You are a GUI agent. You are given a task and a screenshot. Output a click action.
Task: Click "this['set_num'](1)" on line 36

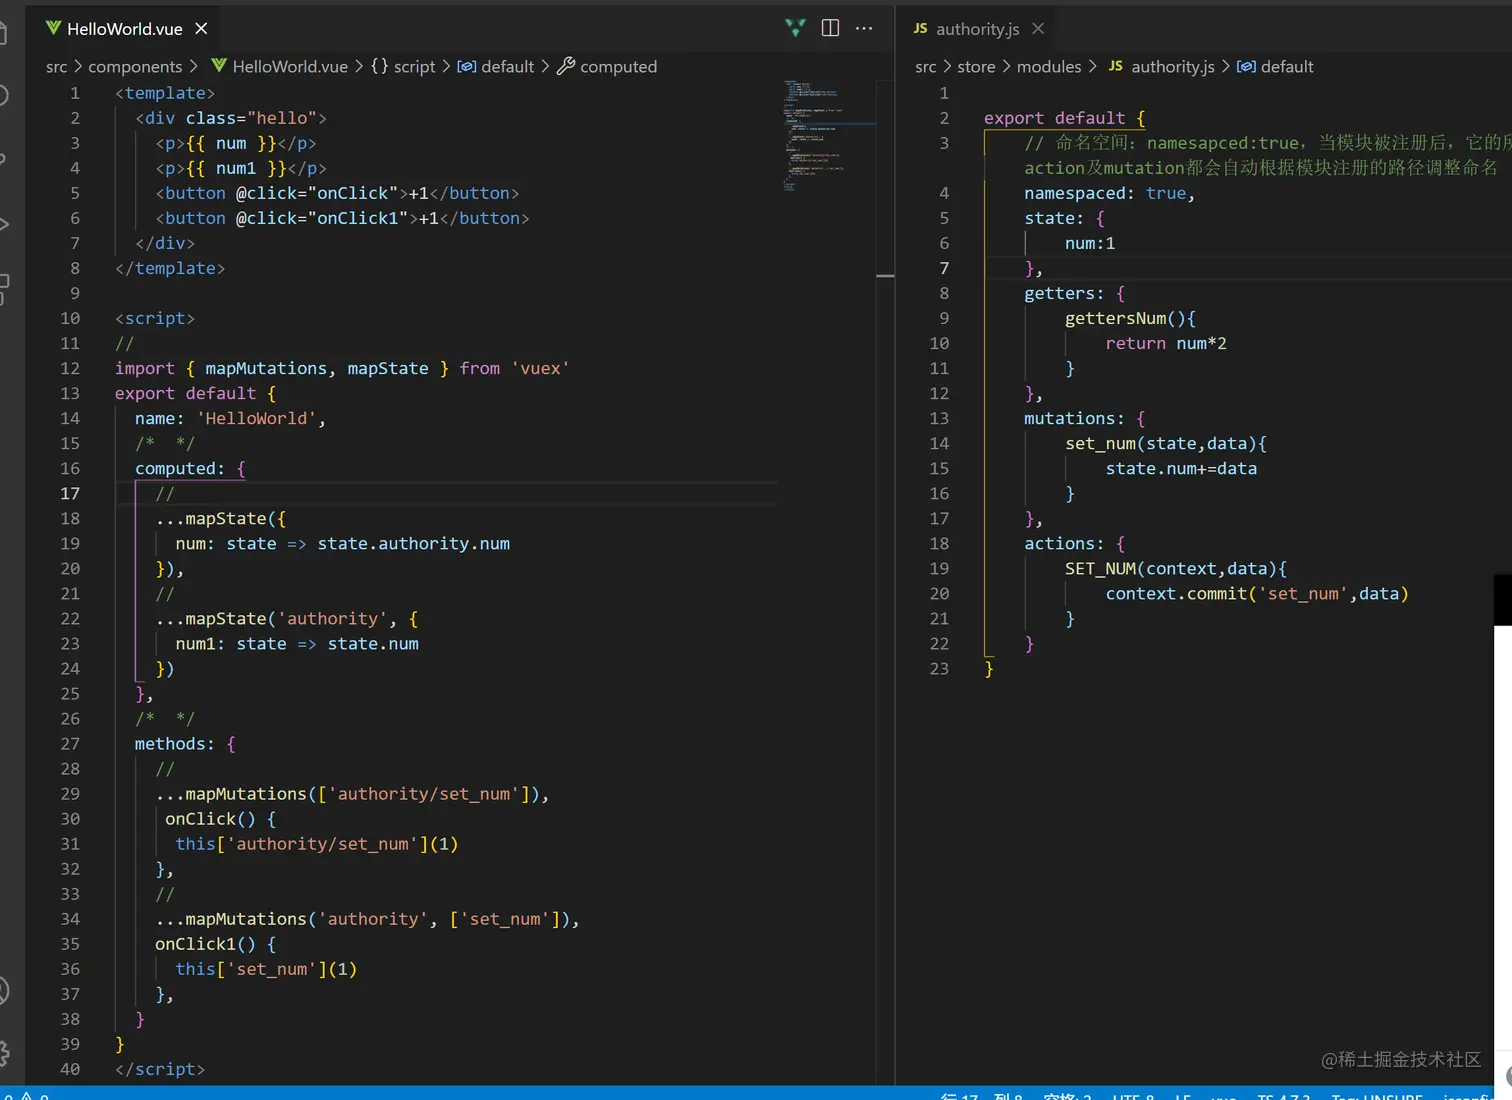coord(266,968)
